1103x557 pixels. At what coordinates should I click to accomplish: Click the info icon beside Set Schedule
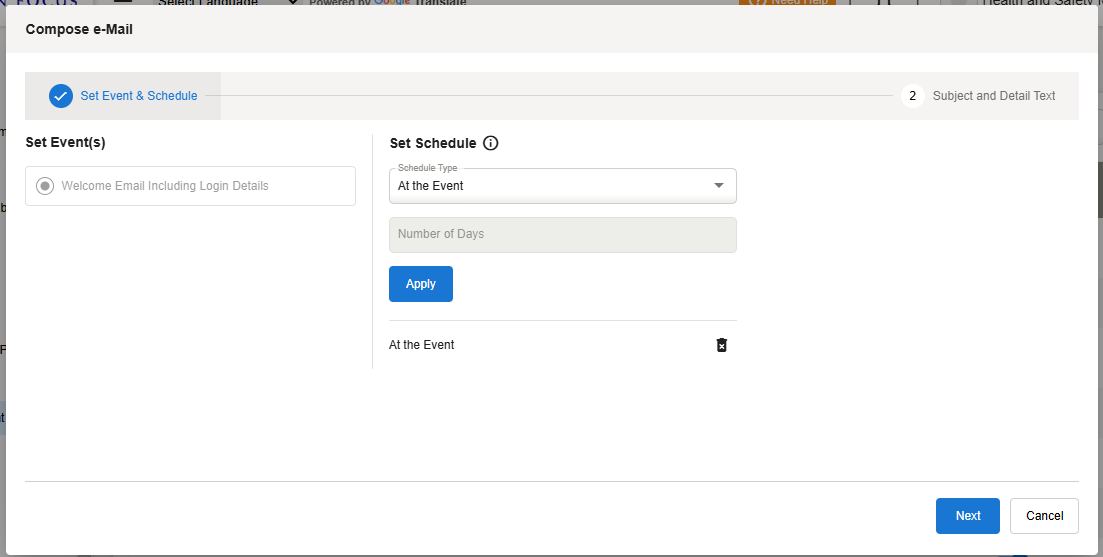(x=490, y=143)
